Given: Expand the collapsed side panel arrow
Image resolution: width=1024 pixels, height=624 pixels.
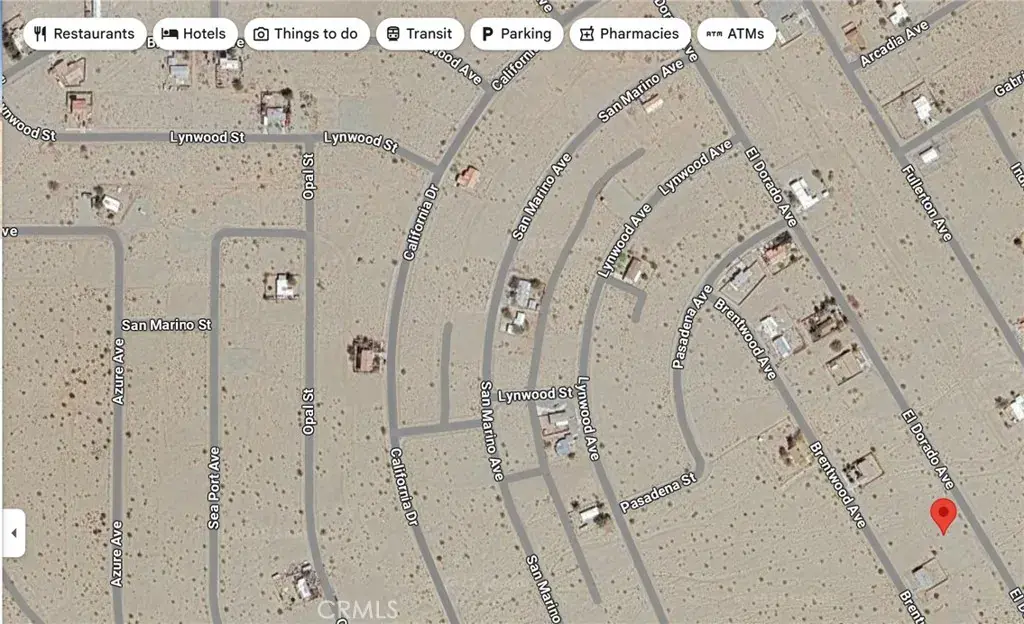Looking at the screenshot, I should pos(14,533).
